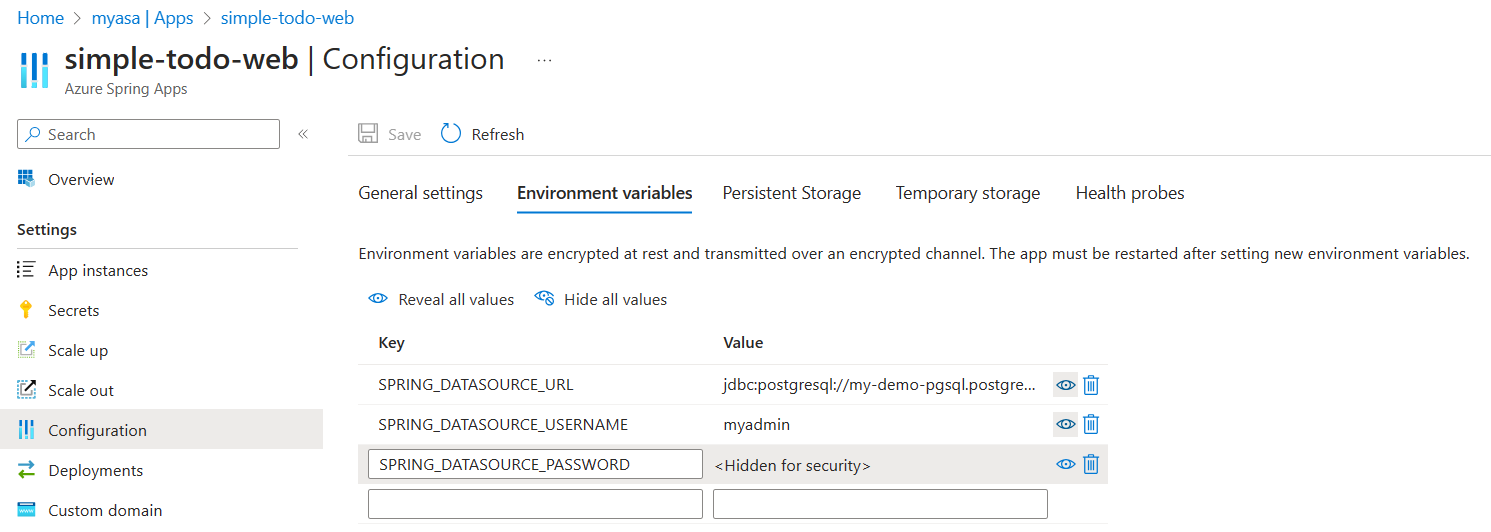The width and height of the screenshot is (1491, 532).
Task: Collapse the left sidebar menu
Action: tap(302, 134)
